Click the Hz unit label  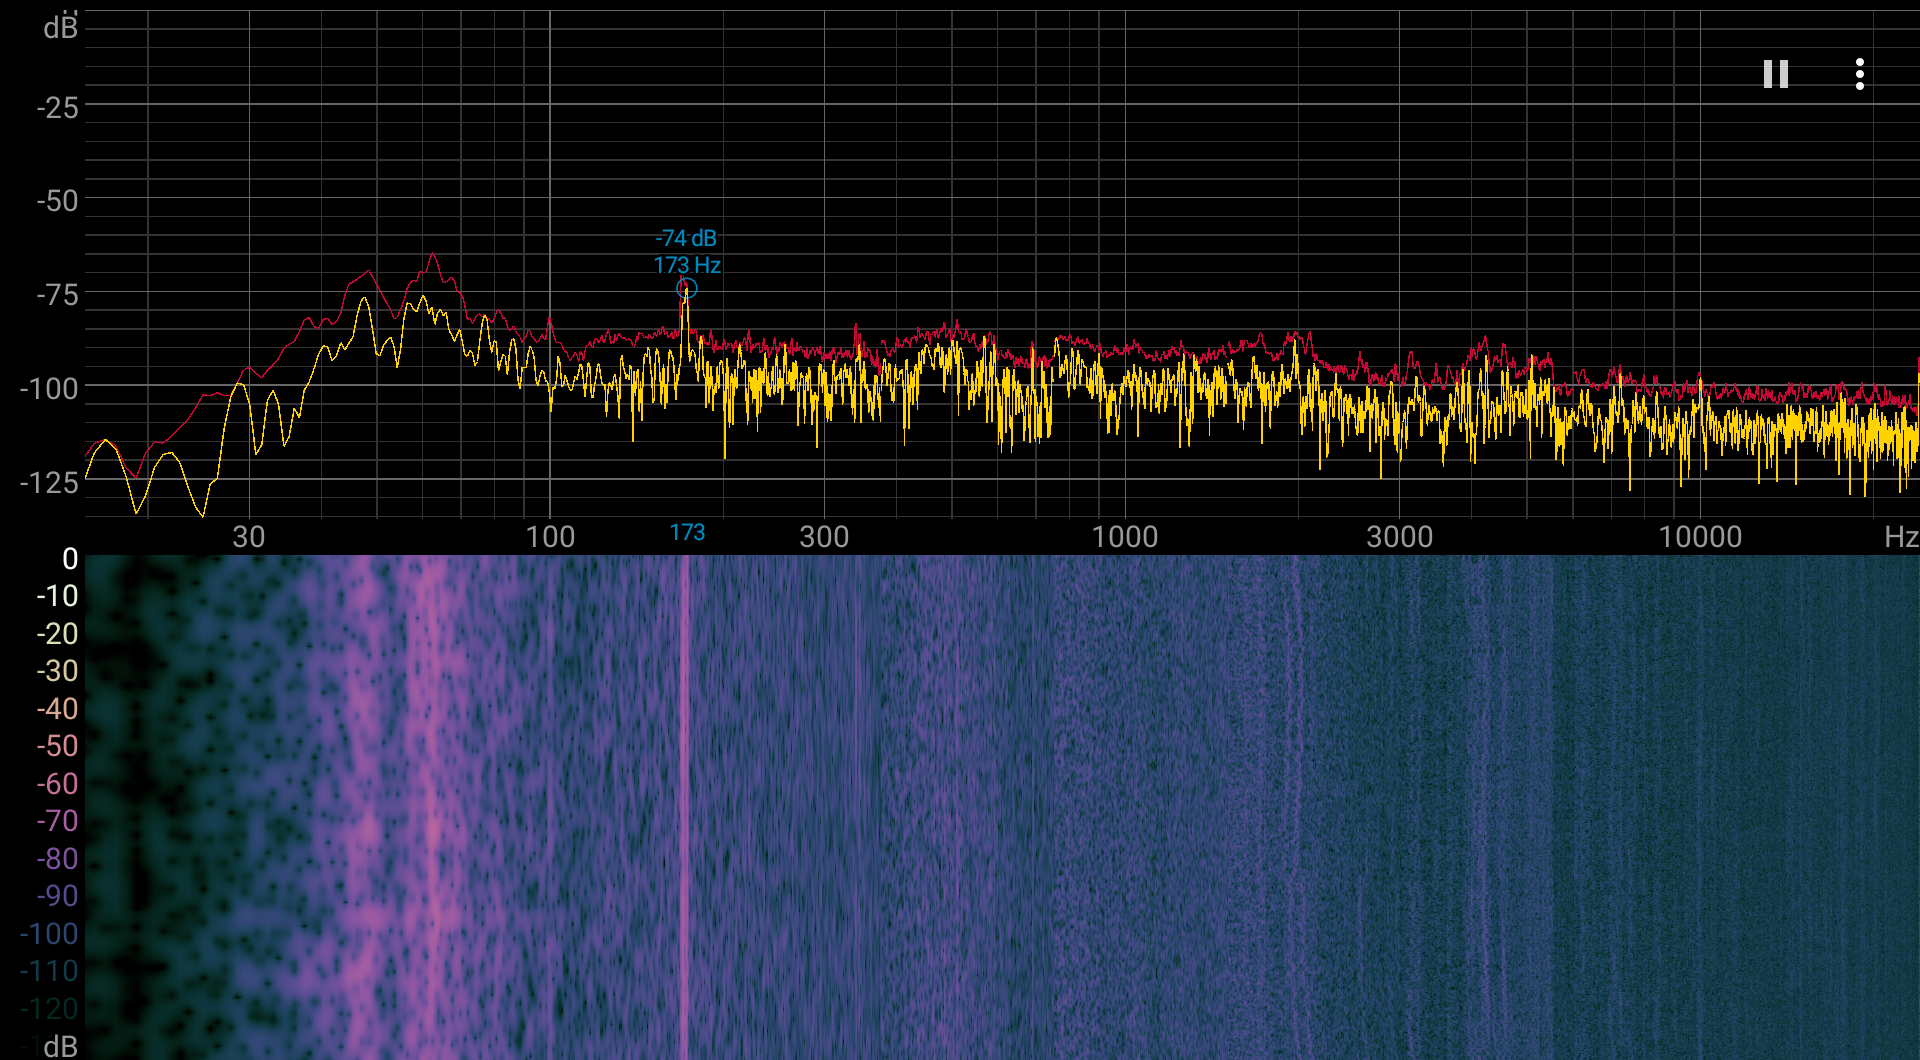(1901, 537)
